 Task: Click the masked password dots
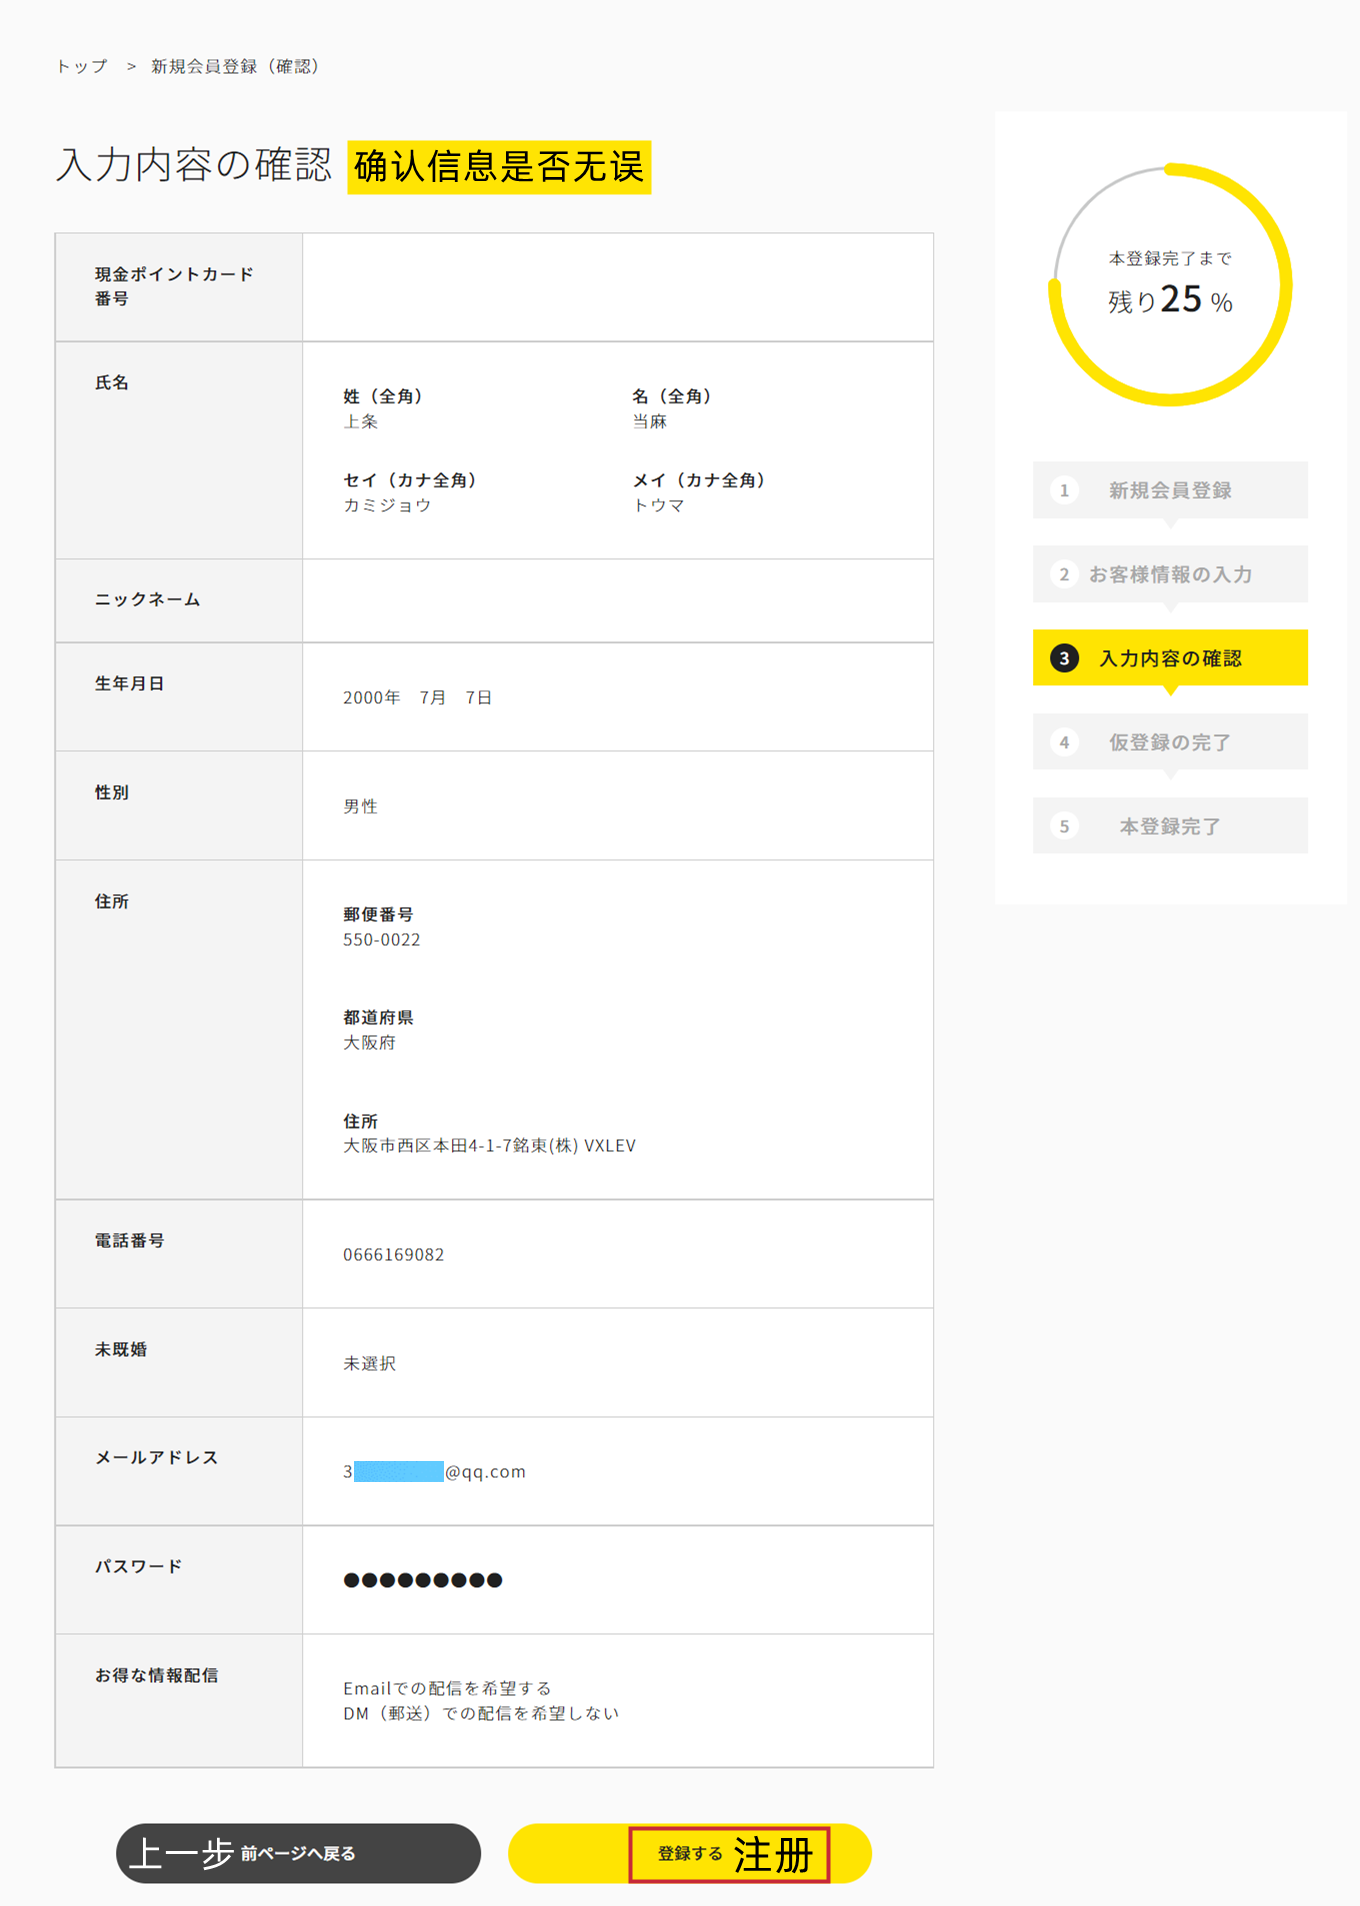423,1580
